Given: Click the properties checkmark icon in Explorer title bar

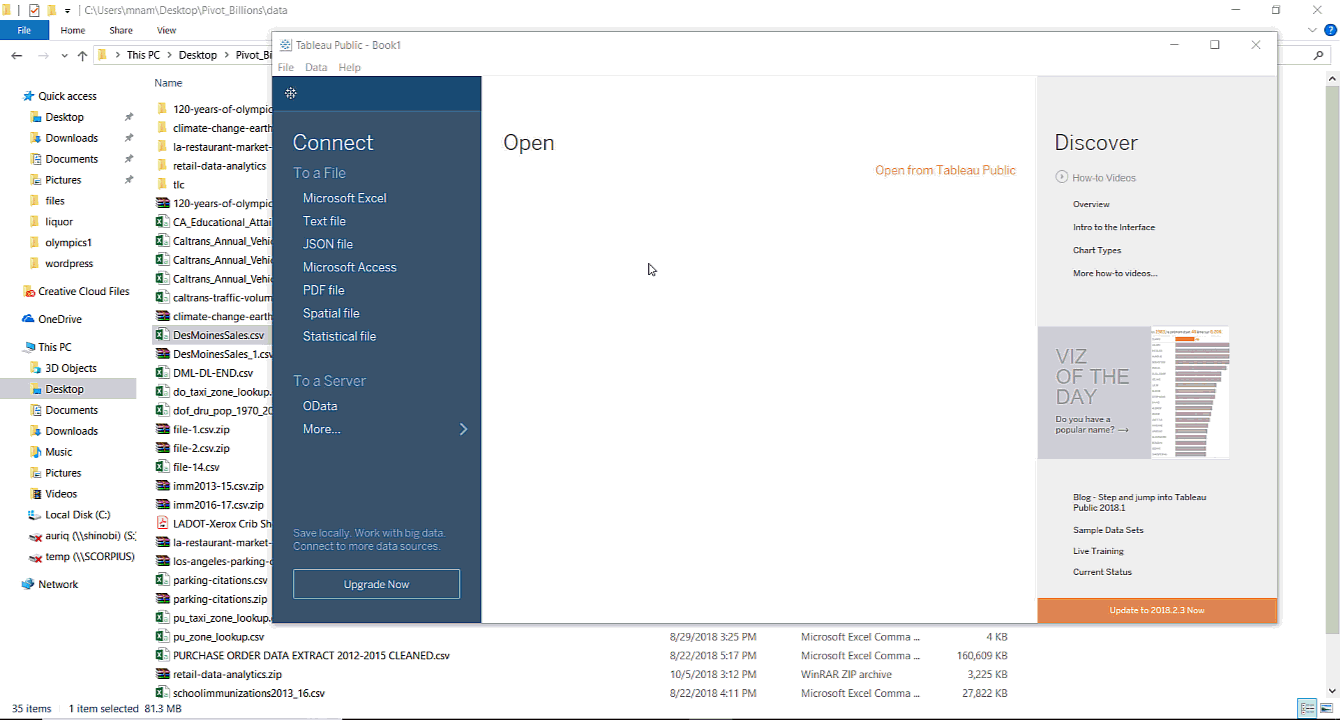Looking at the screenshot, I should 34,10.
